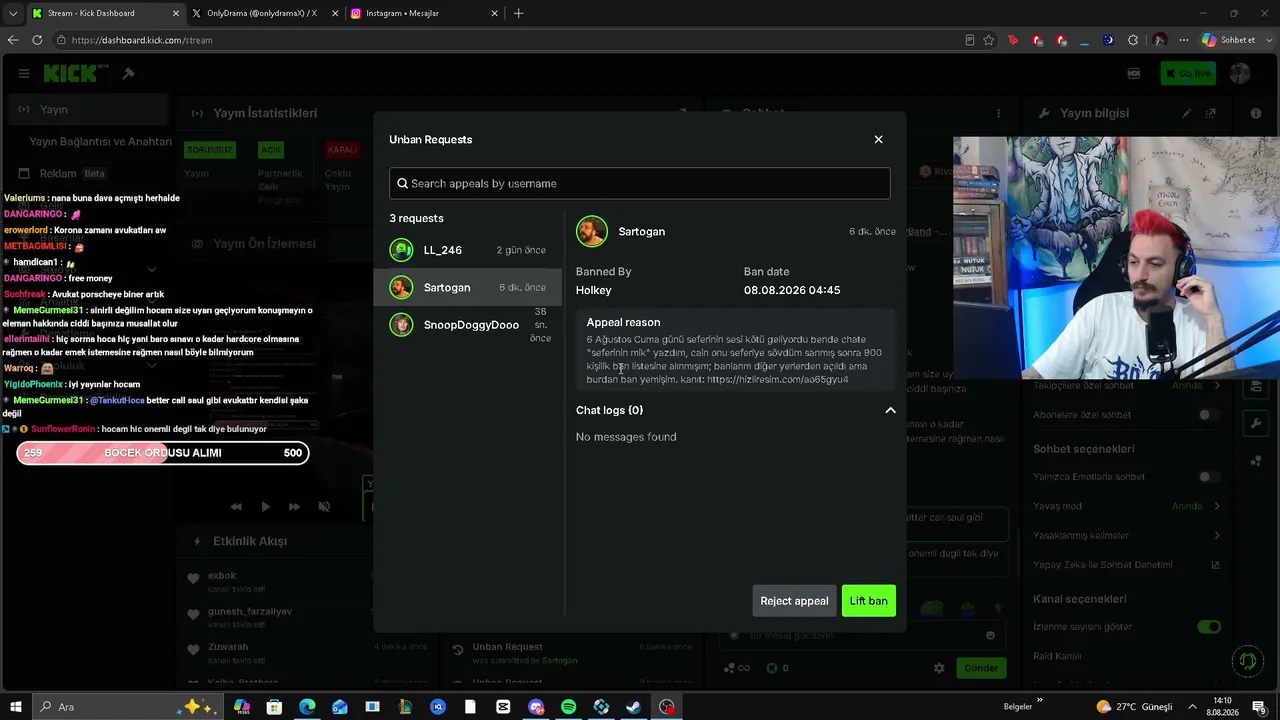Pop out the Yayın bilgisi panel
The image size is (1280, 720).
pyautogui.click(x=1211, y=113)
